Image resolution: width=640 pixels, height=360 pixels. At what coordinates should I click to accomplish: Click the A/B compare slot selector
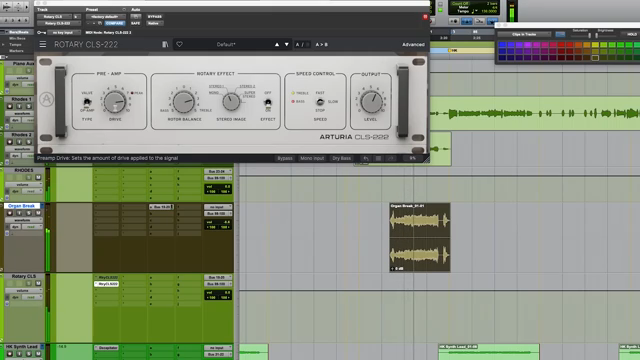[x=302, y=44]
